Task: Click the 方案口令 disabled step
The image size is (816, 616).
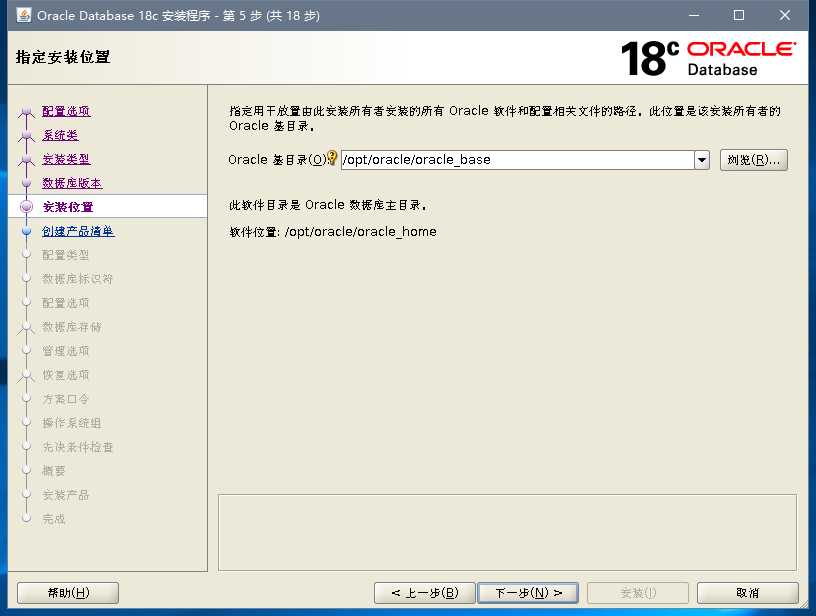Action: [66, 399]
